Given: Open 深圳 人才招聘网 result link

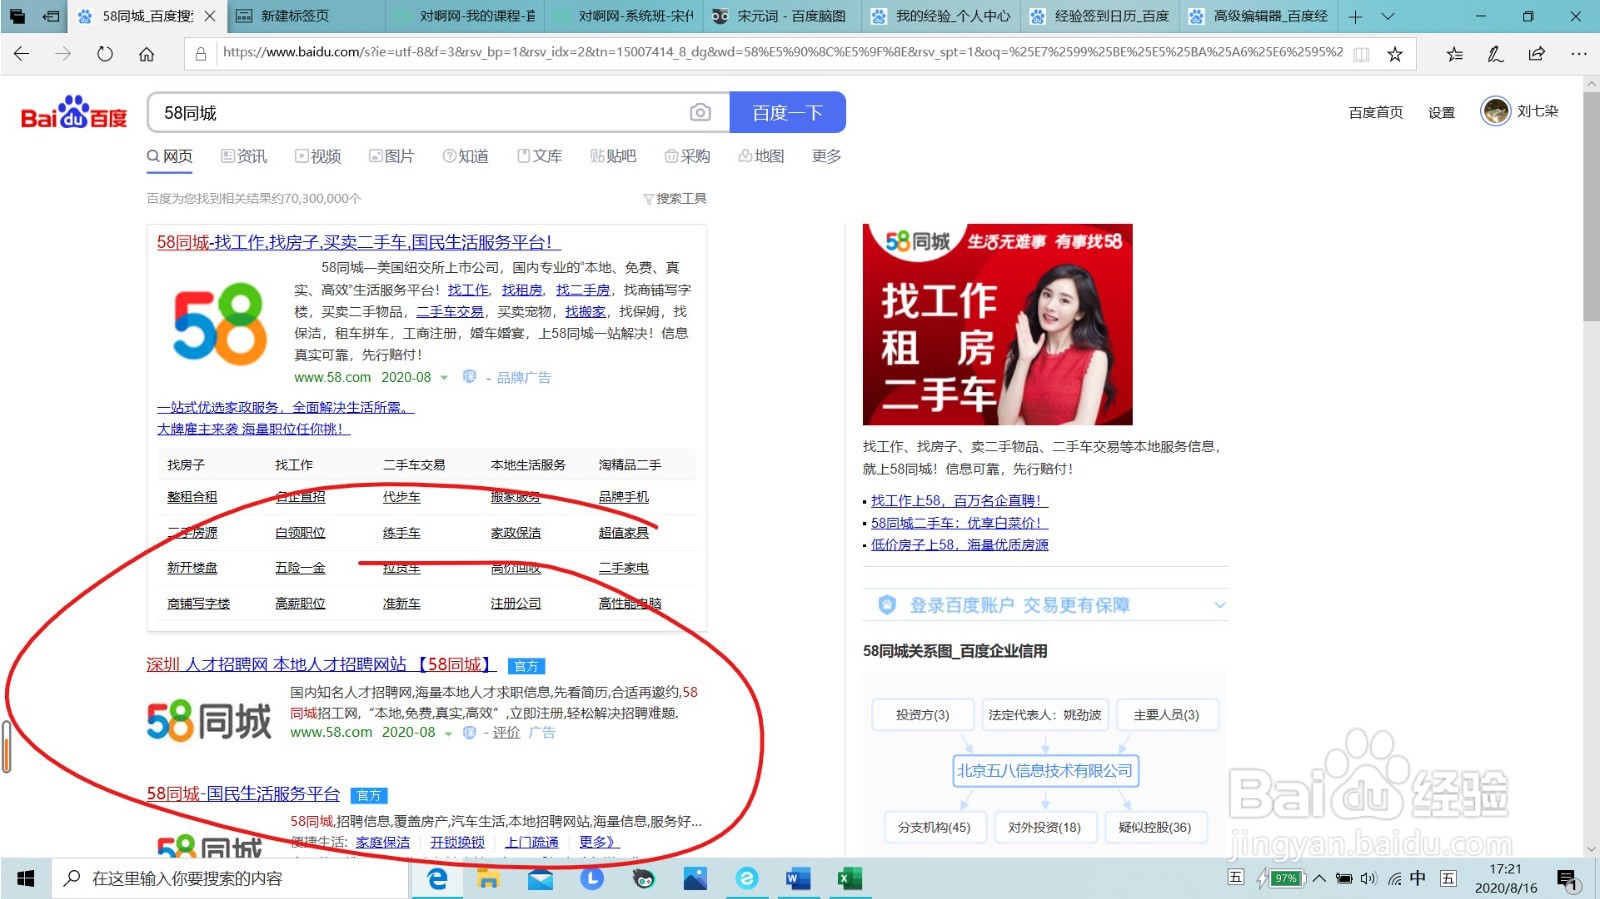Looking at the screenshot, I should pyautogui.click(x=321, y=664).
